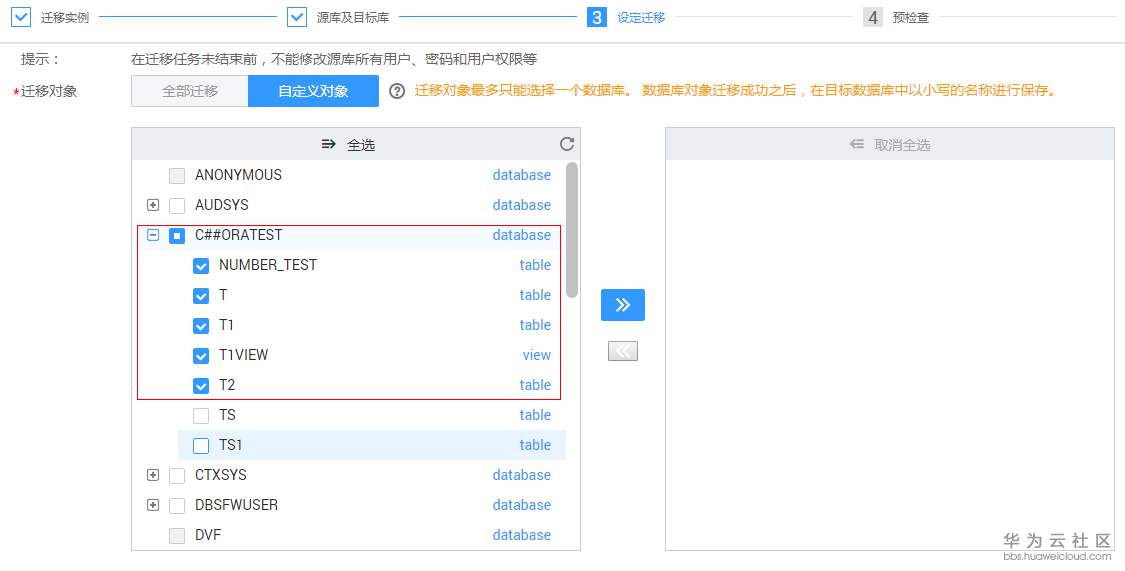The width and height of the screenshot is (1125, 571).
Task: Toggle the DVF database checkbox
Action: coord(176,536)
